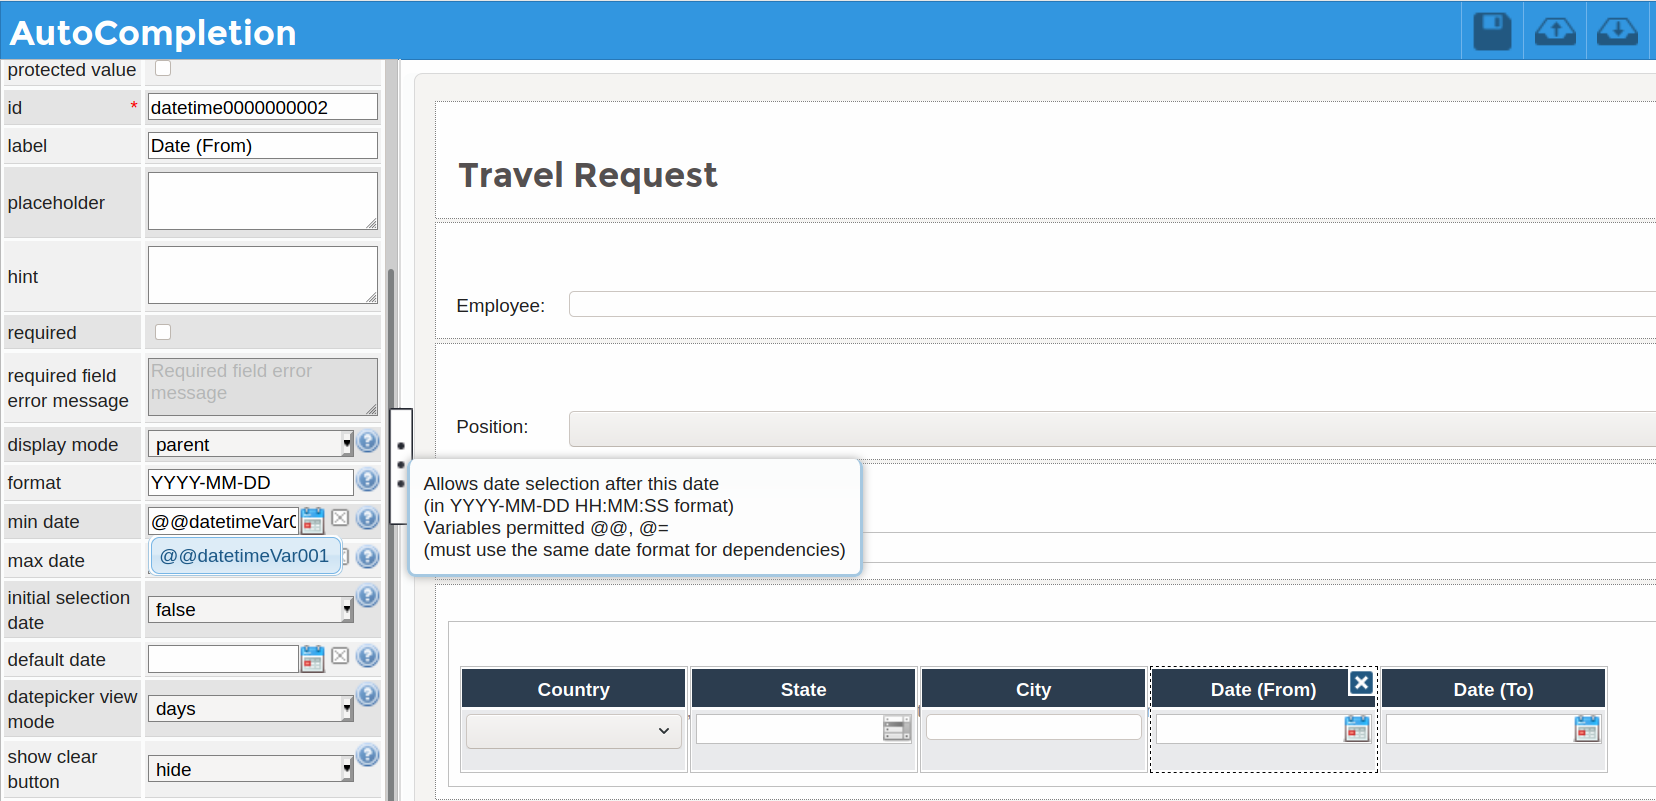Image resolution: width=1656 pixels, height=801 pixels.
Task: Select the @@datetimeVar001 suggestion
Action: 244,556
